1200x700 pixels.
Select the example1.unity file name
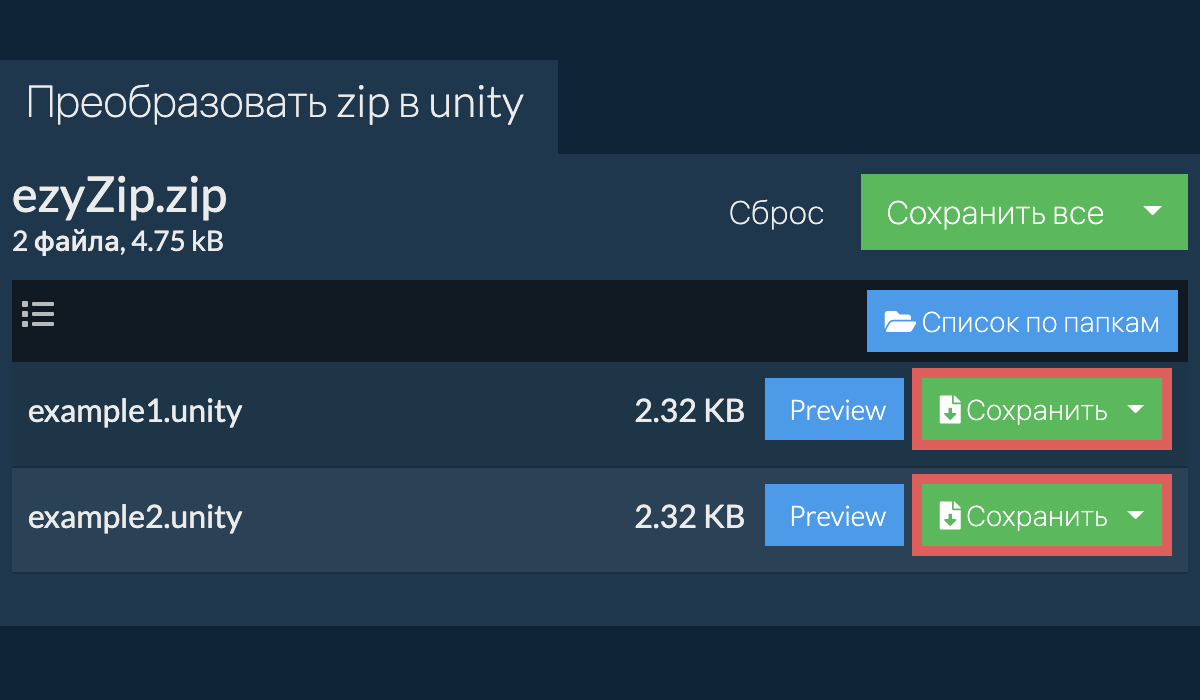pyautogui.click(x=135, y=411)
